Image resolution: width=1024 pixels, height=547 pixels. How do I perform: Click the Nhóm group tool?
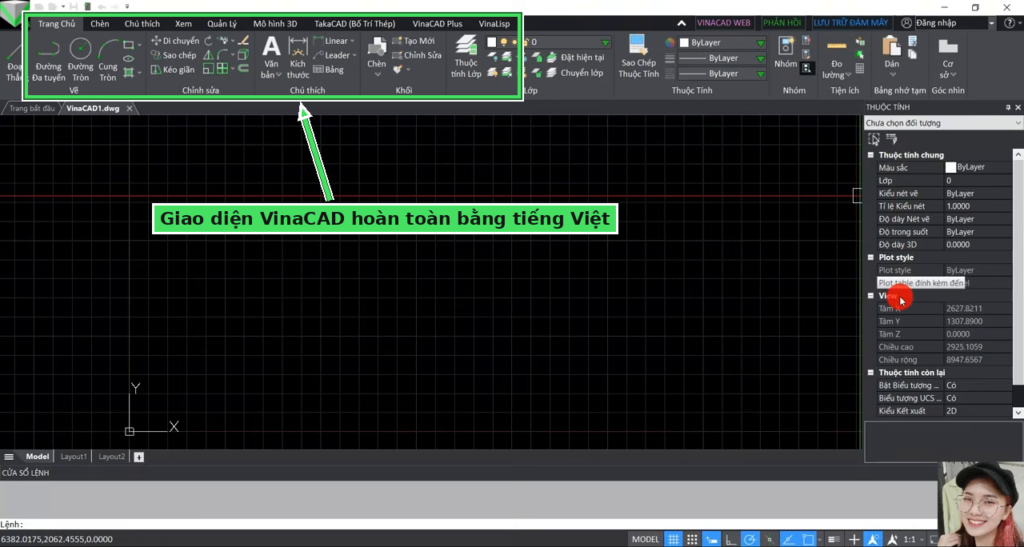pos(786,54)
